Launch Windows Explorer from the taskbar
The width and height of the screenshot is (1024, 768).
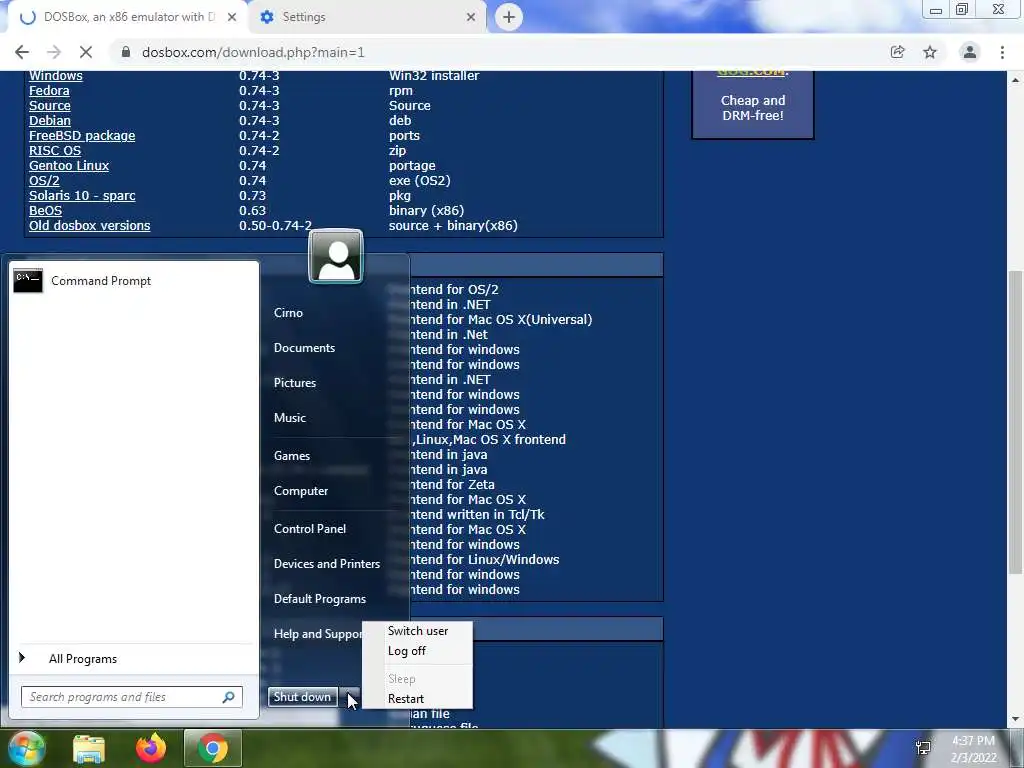click(88, 748)
